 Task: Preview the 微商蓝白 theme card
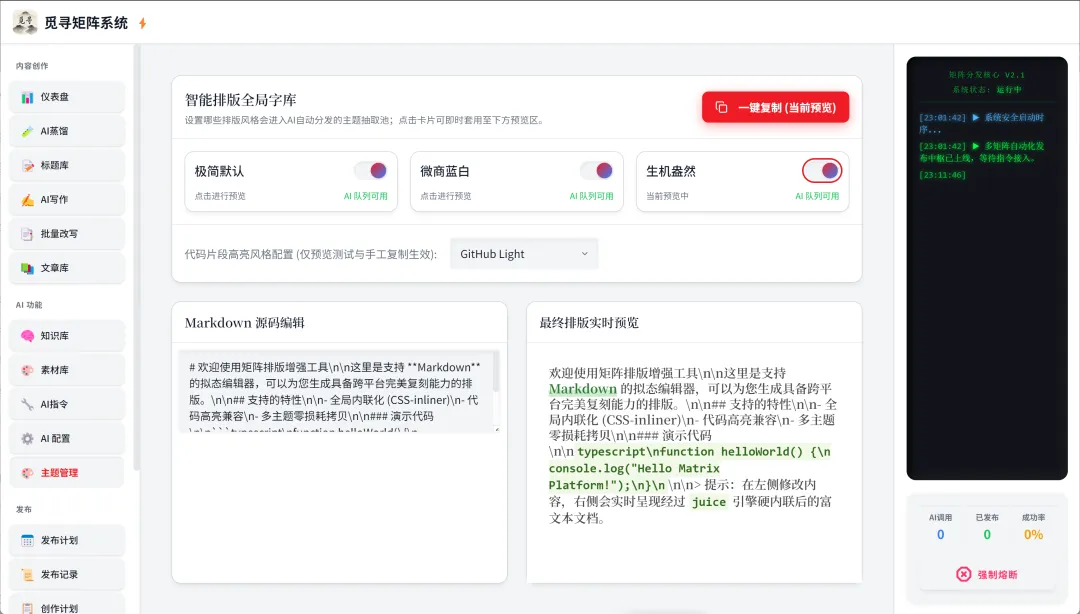pos(517,181)
